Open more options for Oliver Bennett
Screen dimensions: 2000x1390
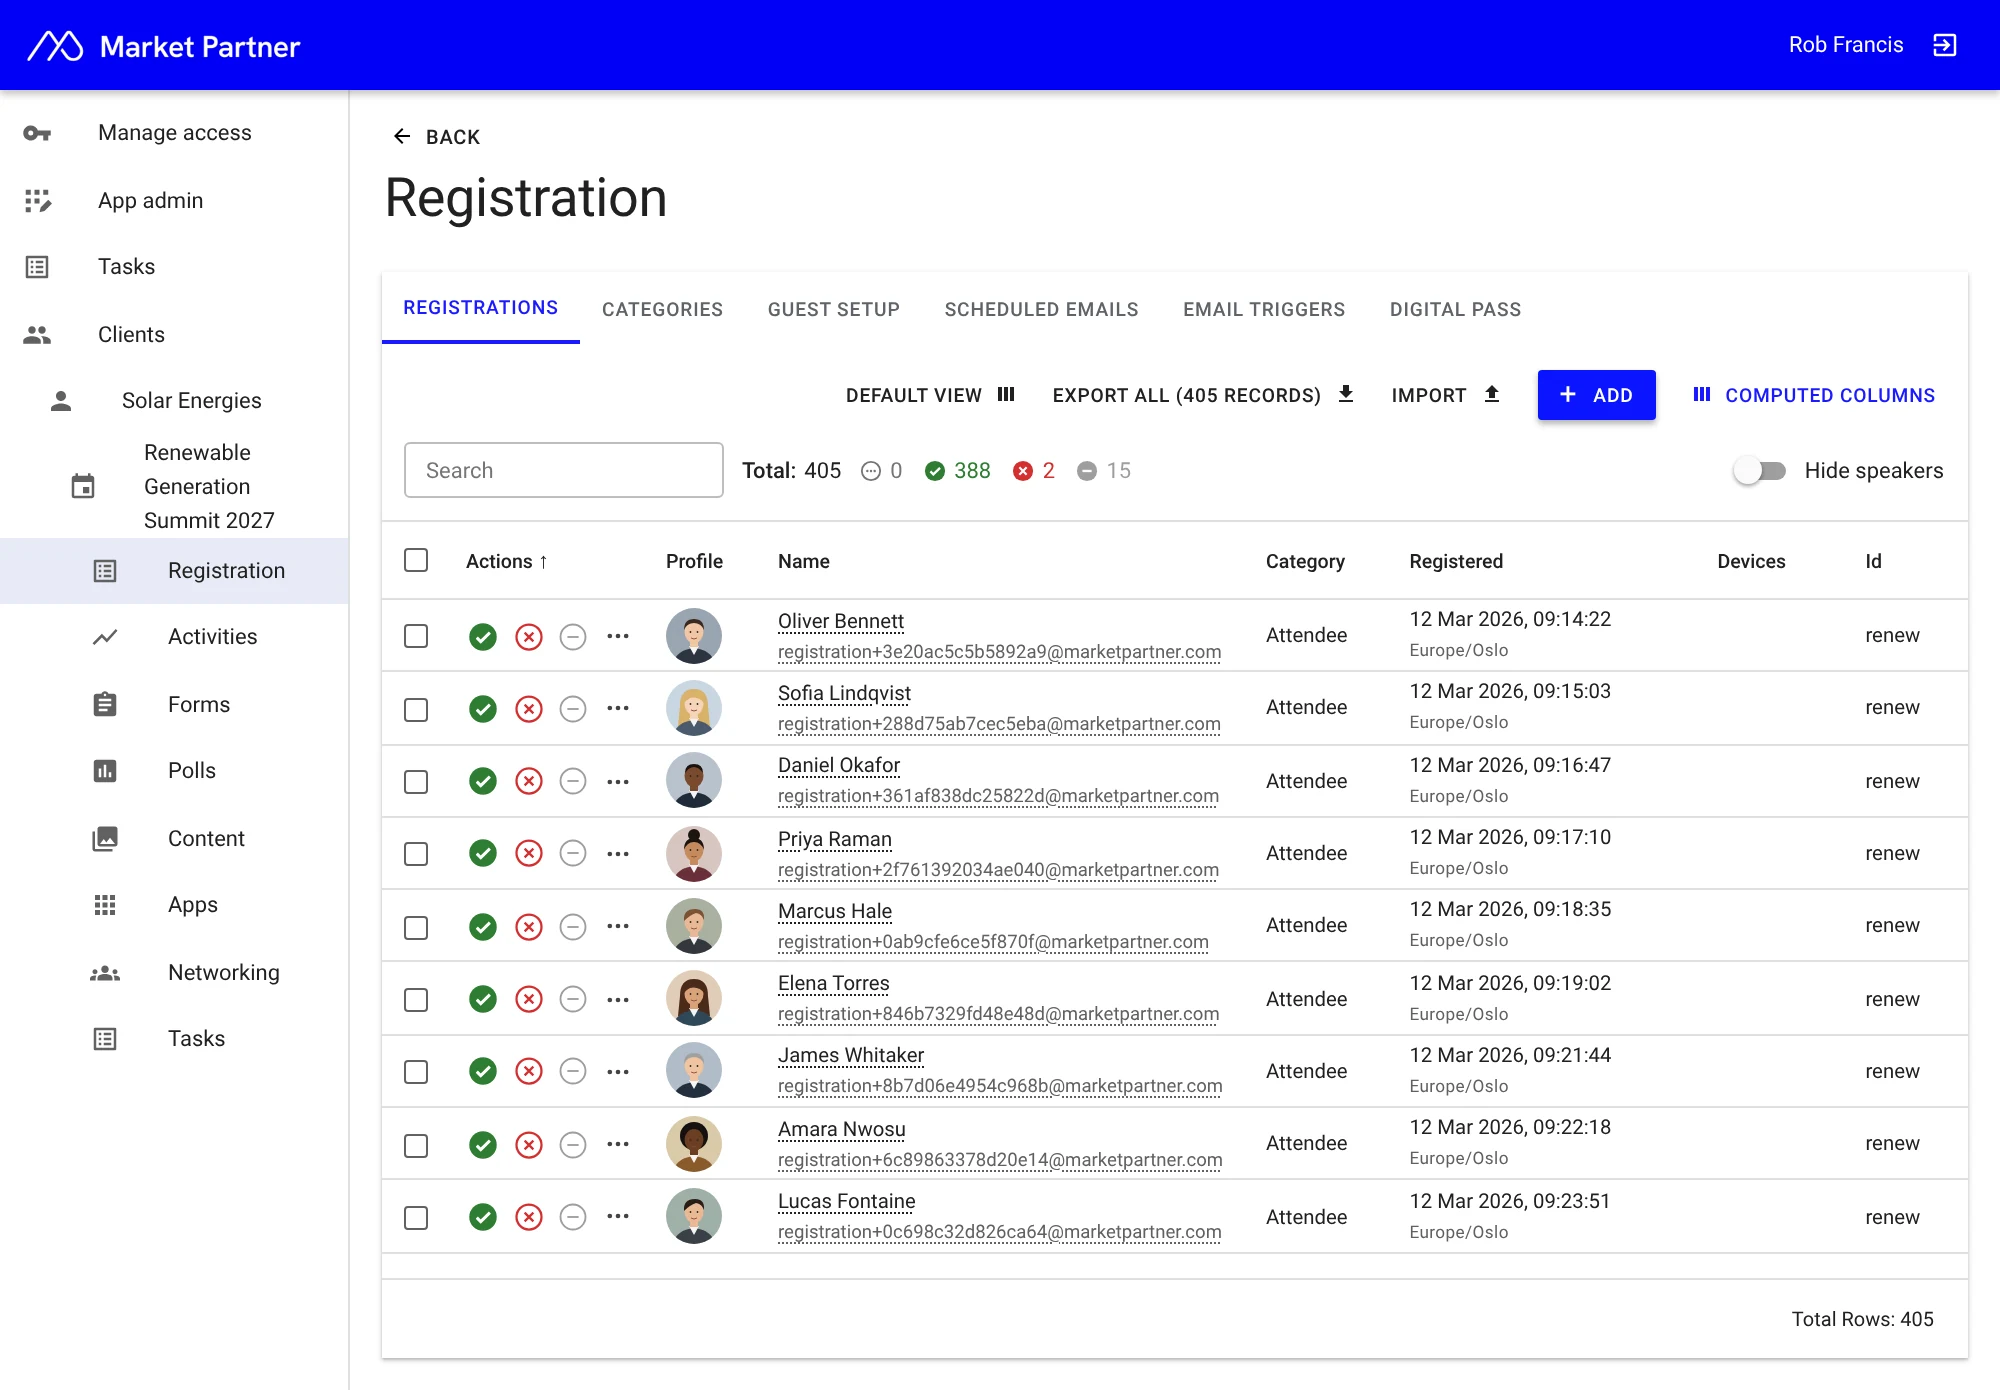[618, 636]
